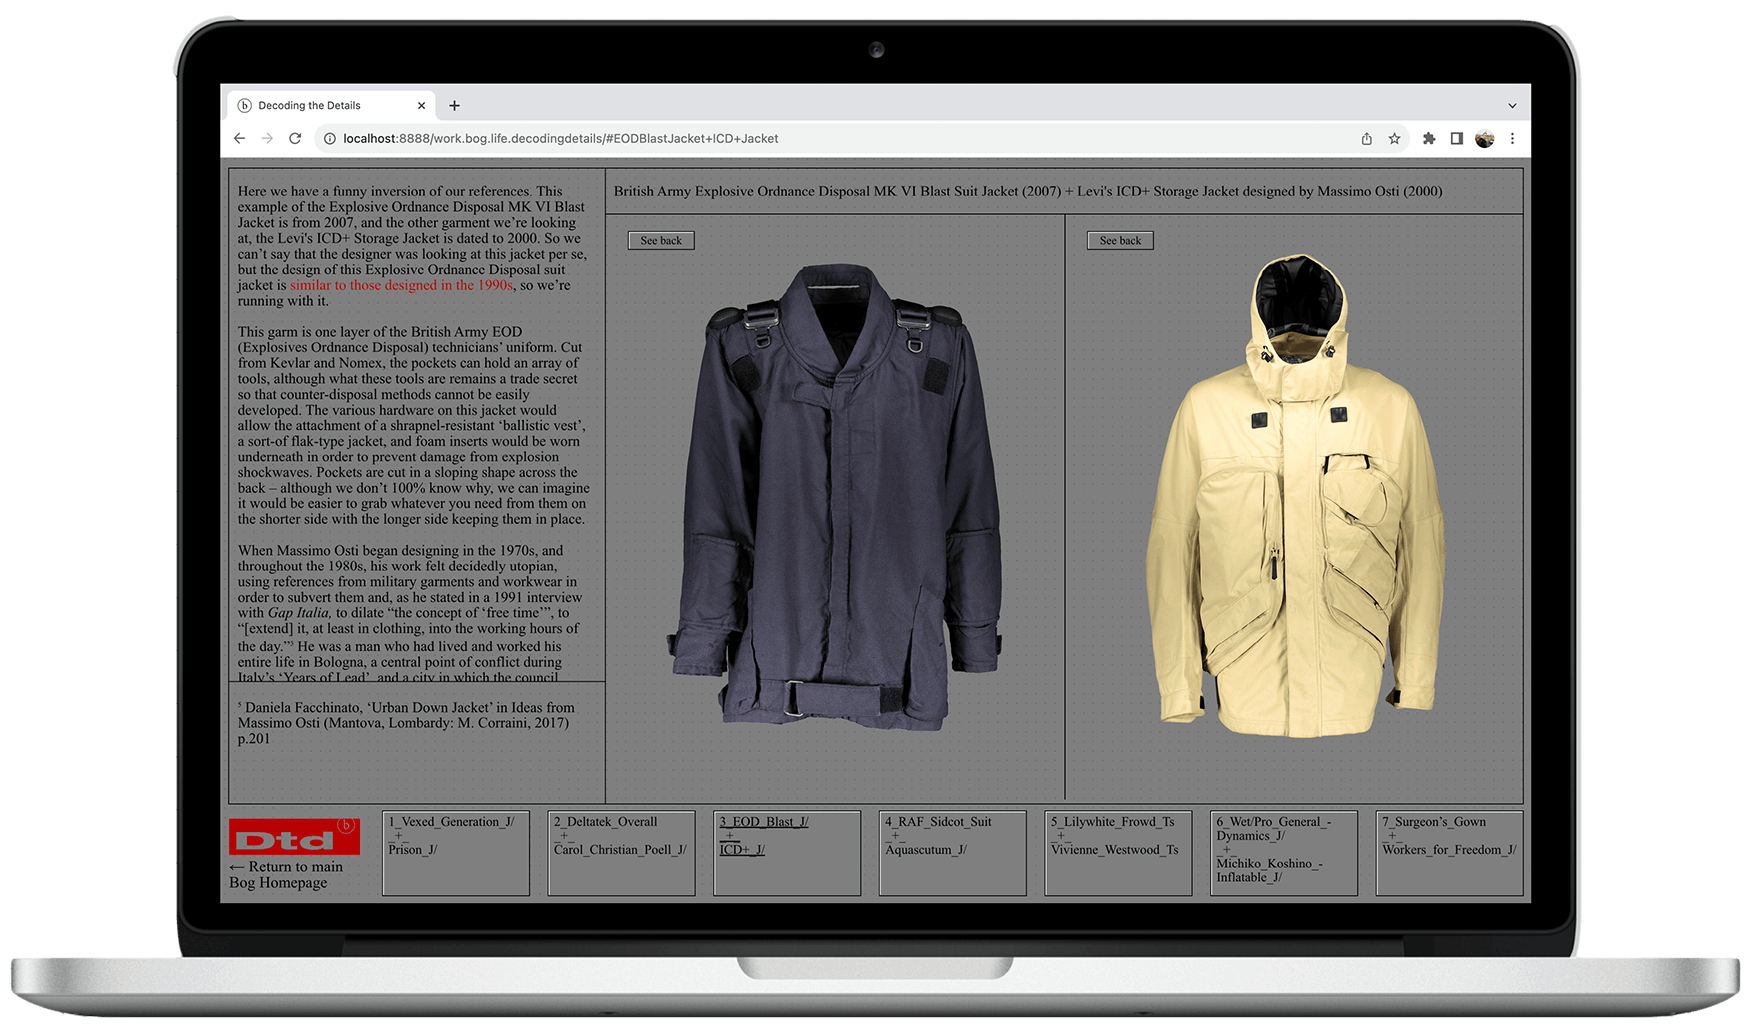1750x1032 pixels.
Task: Open the extensions puzzle icon
Action: [1429, 139]
